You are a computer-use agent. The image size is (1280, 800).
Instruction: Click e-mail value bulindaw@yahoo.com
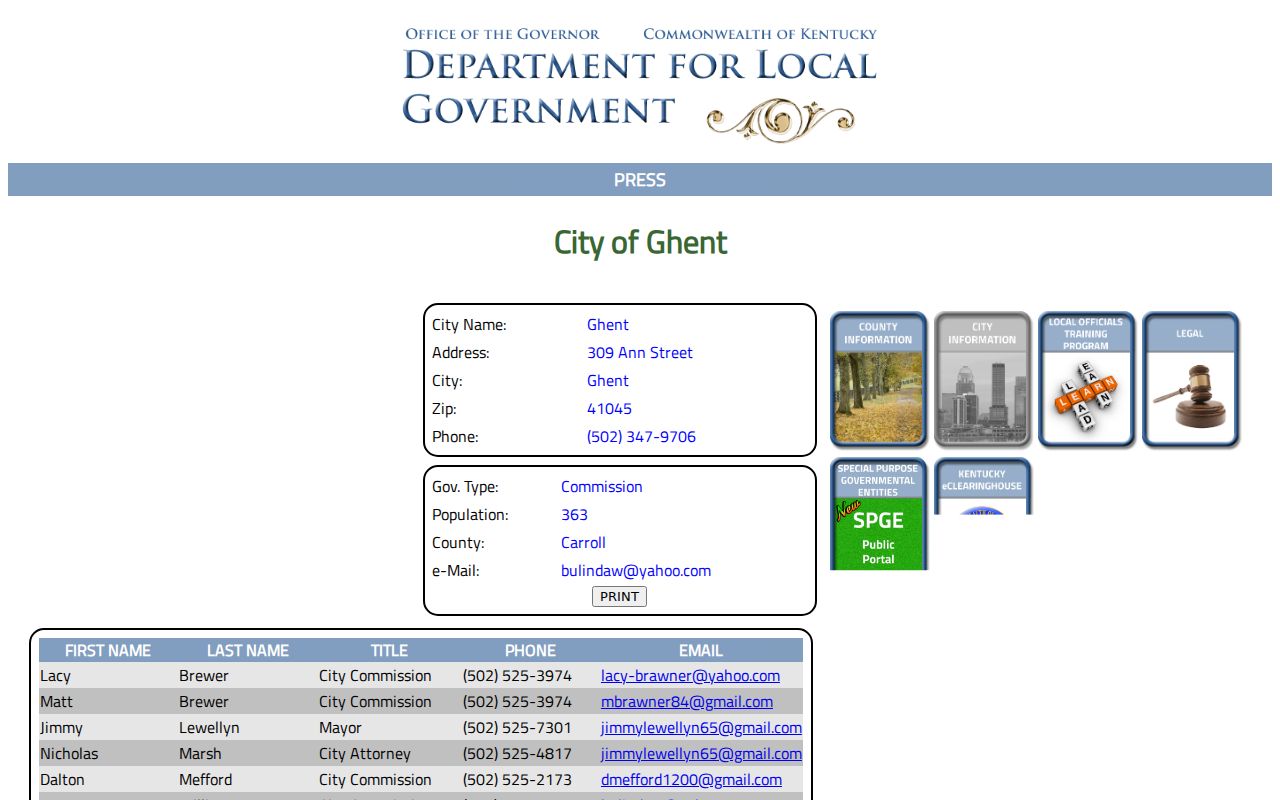(636, 571)
